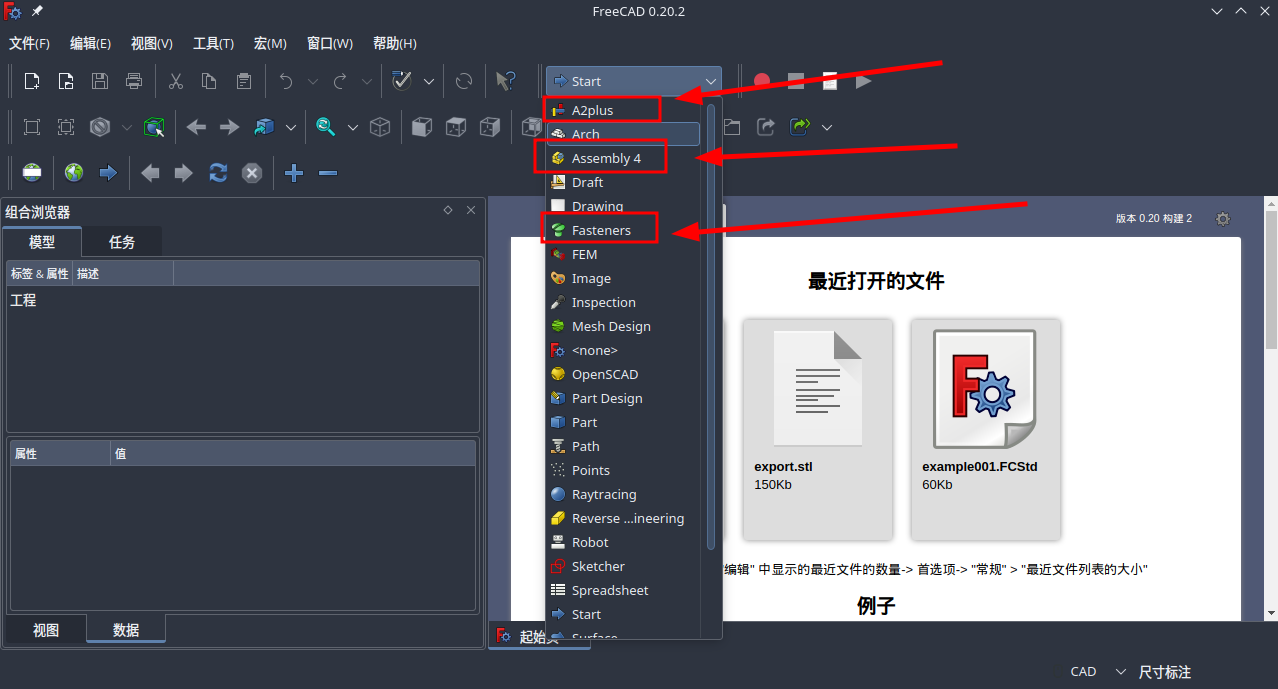
Task: Click the Open file toolbar icon
Action: click(x=66, y=81)
